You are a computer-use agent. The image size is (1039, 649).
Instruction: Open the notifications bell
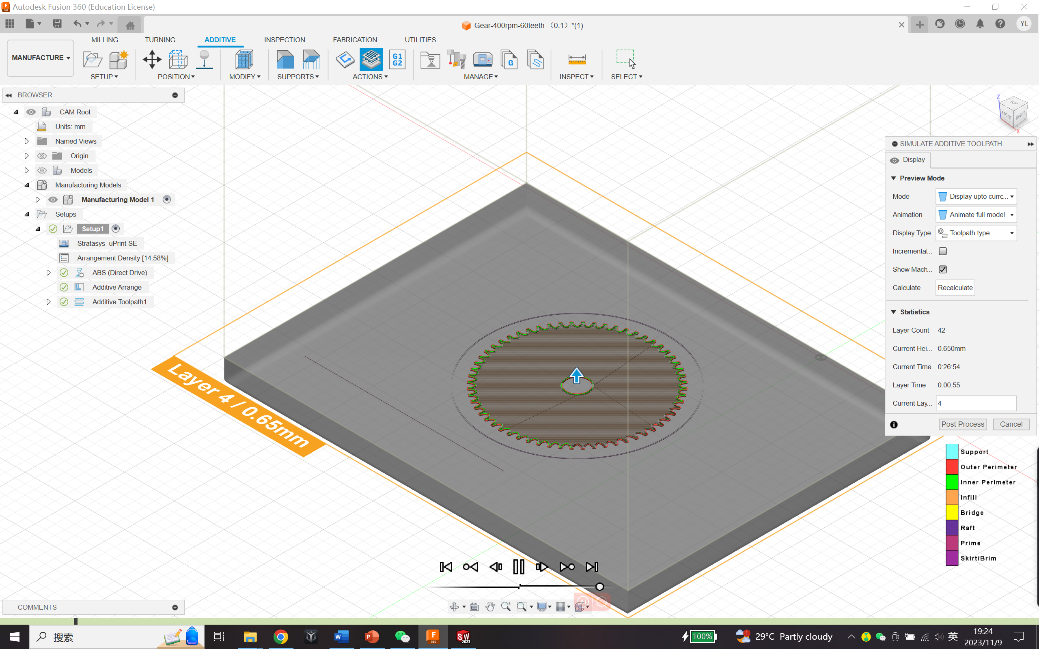[x=980, y=24]
